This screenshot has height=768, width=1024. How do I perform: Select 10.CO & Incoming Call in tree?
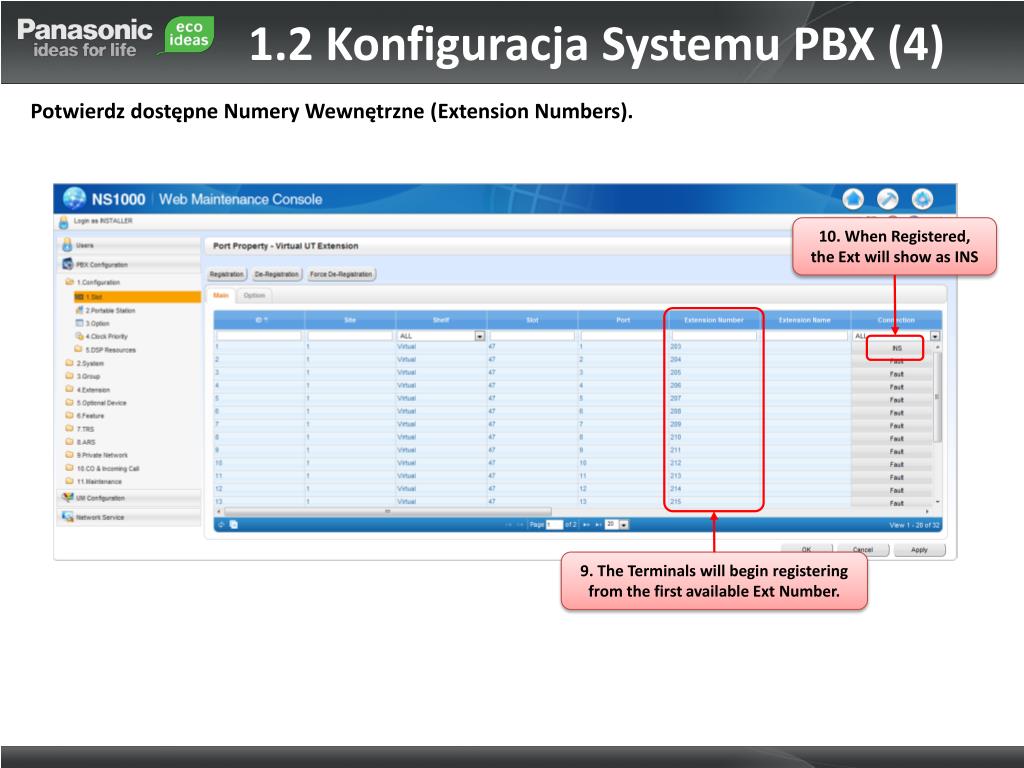(108, 468)
